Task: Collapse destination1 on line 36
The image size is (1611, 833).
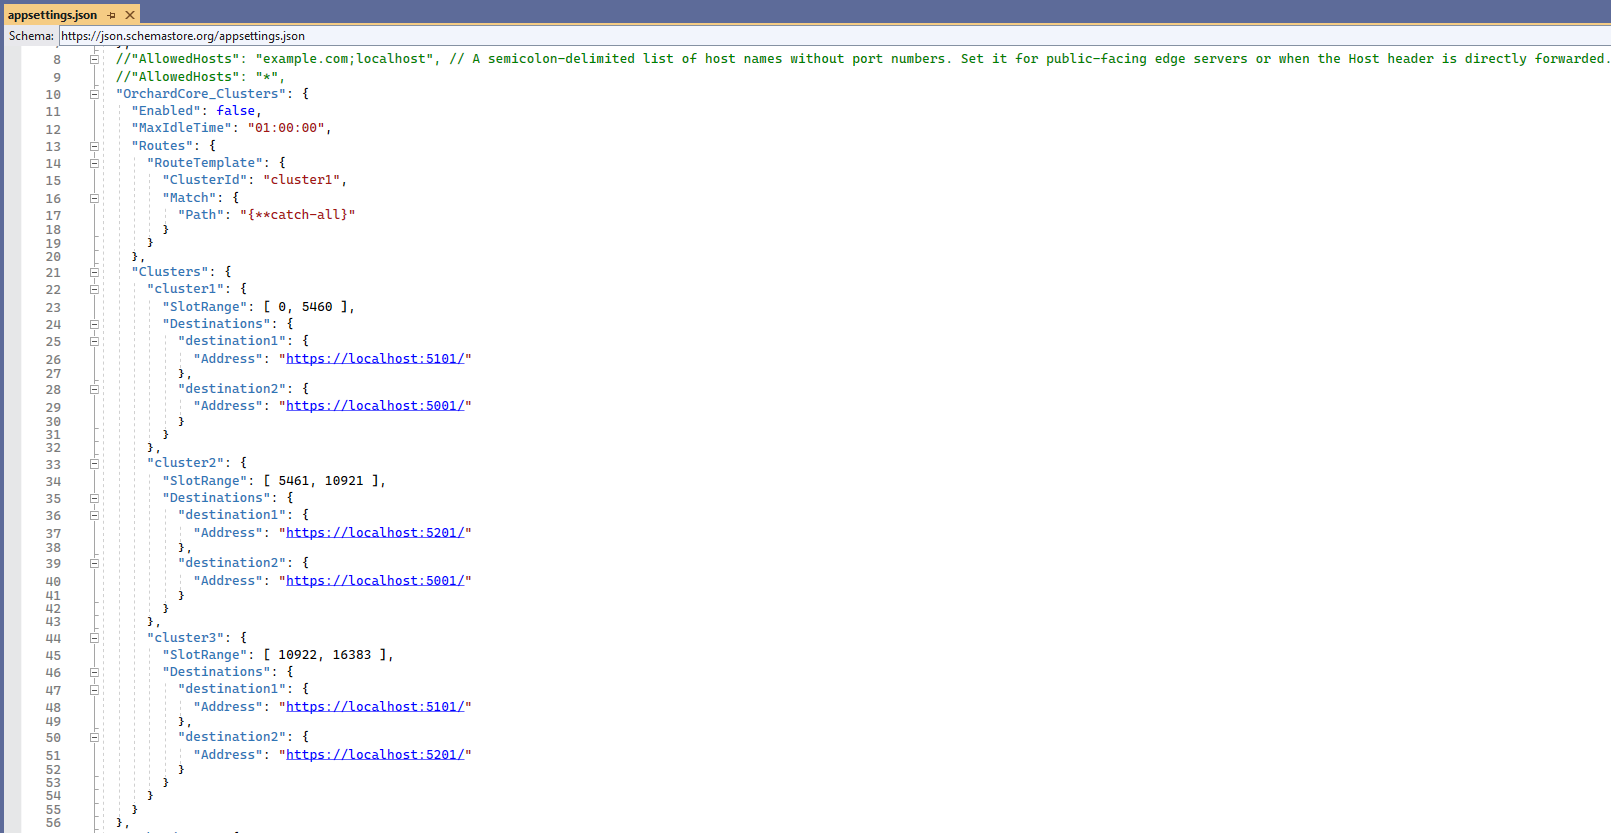Action: pos(94,515)
